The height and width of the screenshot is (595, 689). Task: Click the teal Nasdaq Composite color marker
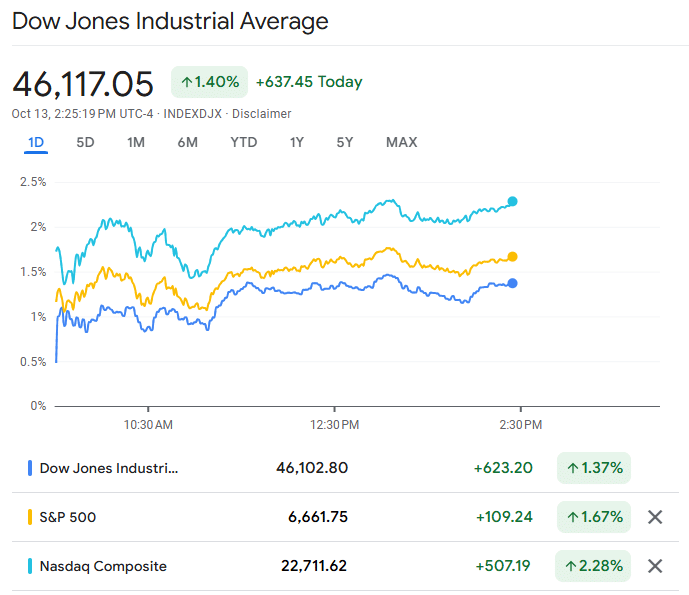(x=30, y=566)
